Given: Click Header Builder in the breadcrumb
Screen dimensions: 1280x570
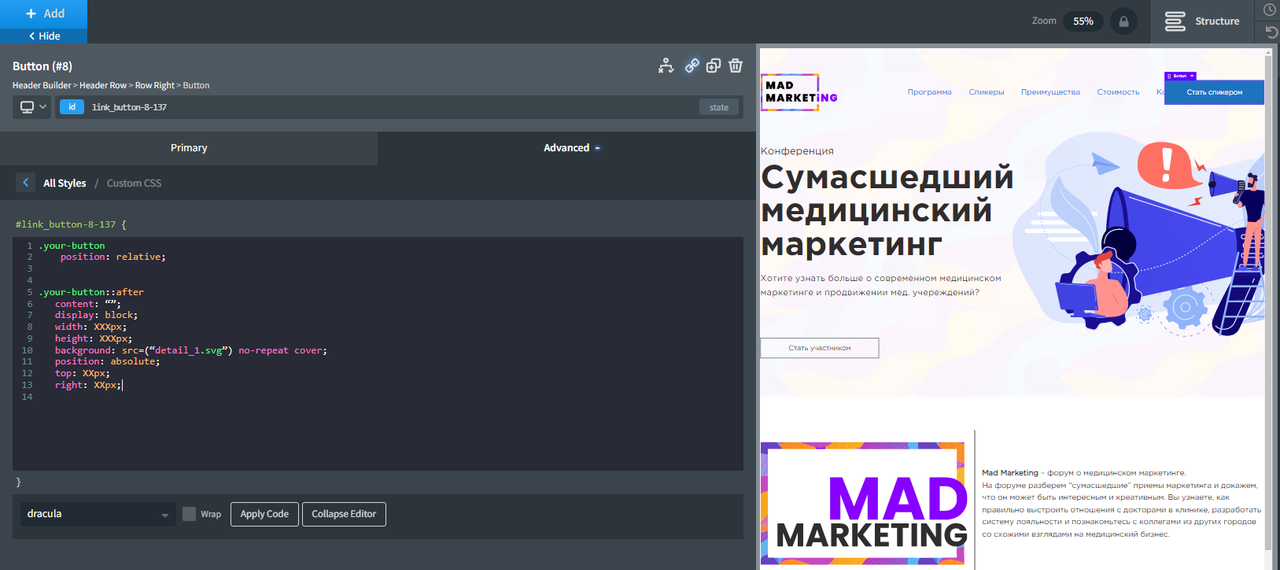Looking at the screenshot, I should coord(43,86).
